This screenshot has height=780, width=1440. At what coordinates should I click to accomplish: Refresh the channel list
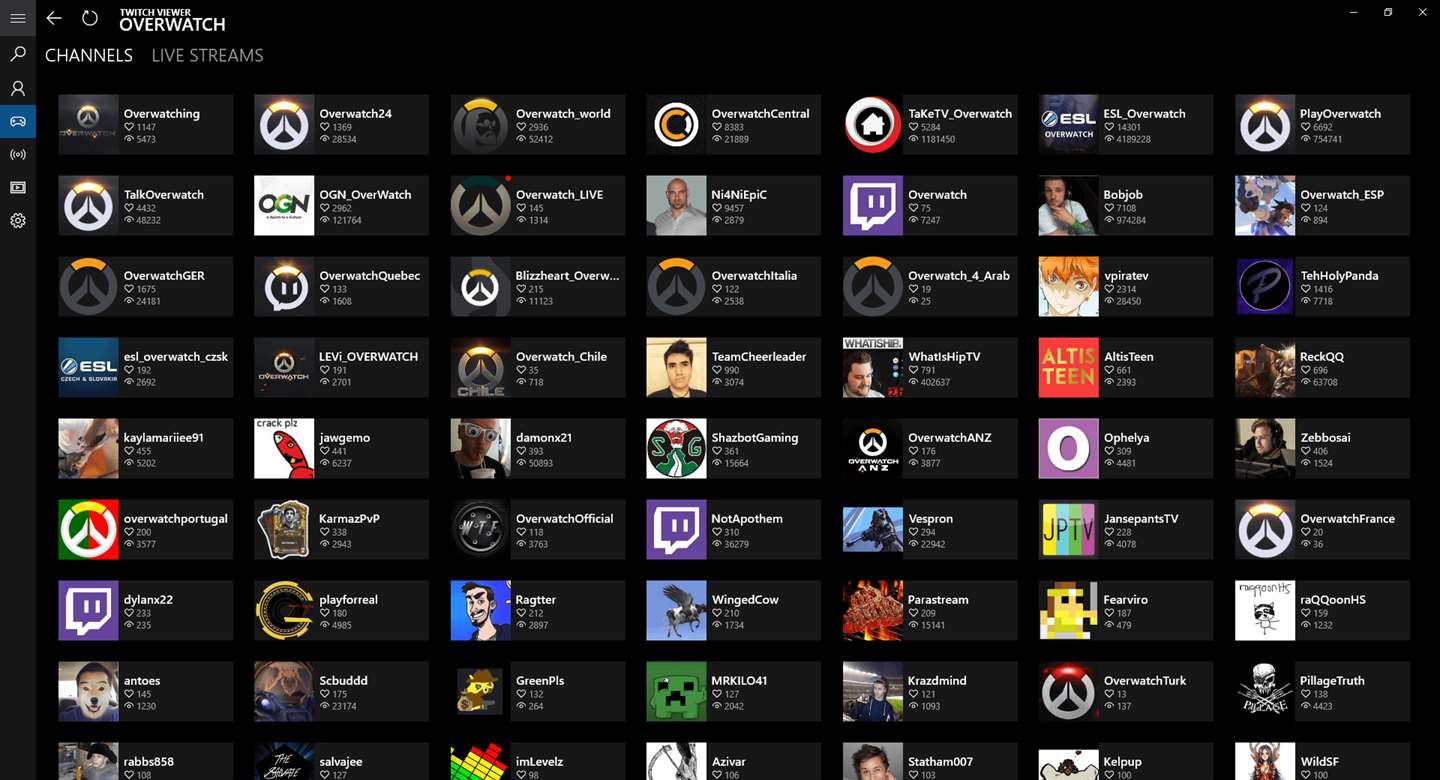point(90,18)
